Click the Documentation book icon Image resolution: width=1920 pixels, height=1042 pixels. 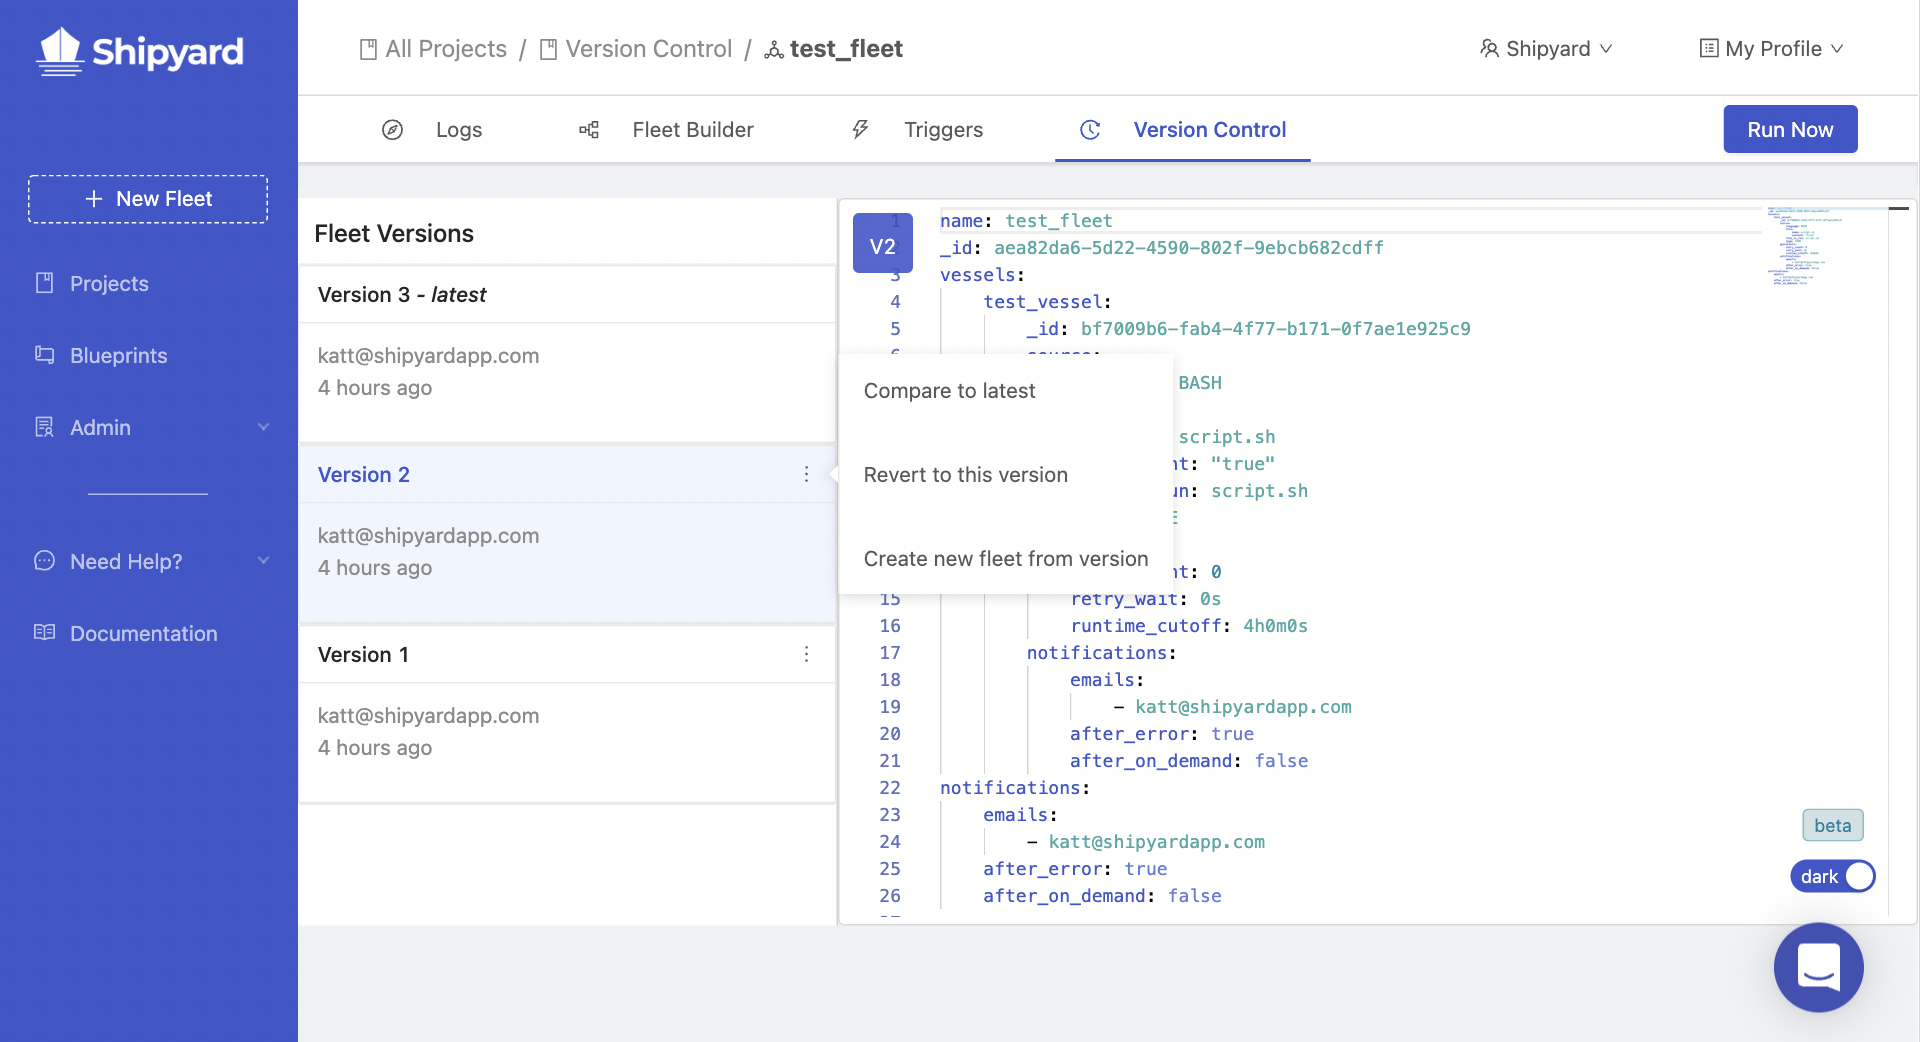click(x=44, y=633)
